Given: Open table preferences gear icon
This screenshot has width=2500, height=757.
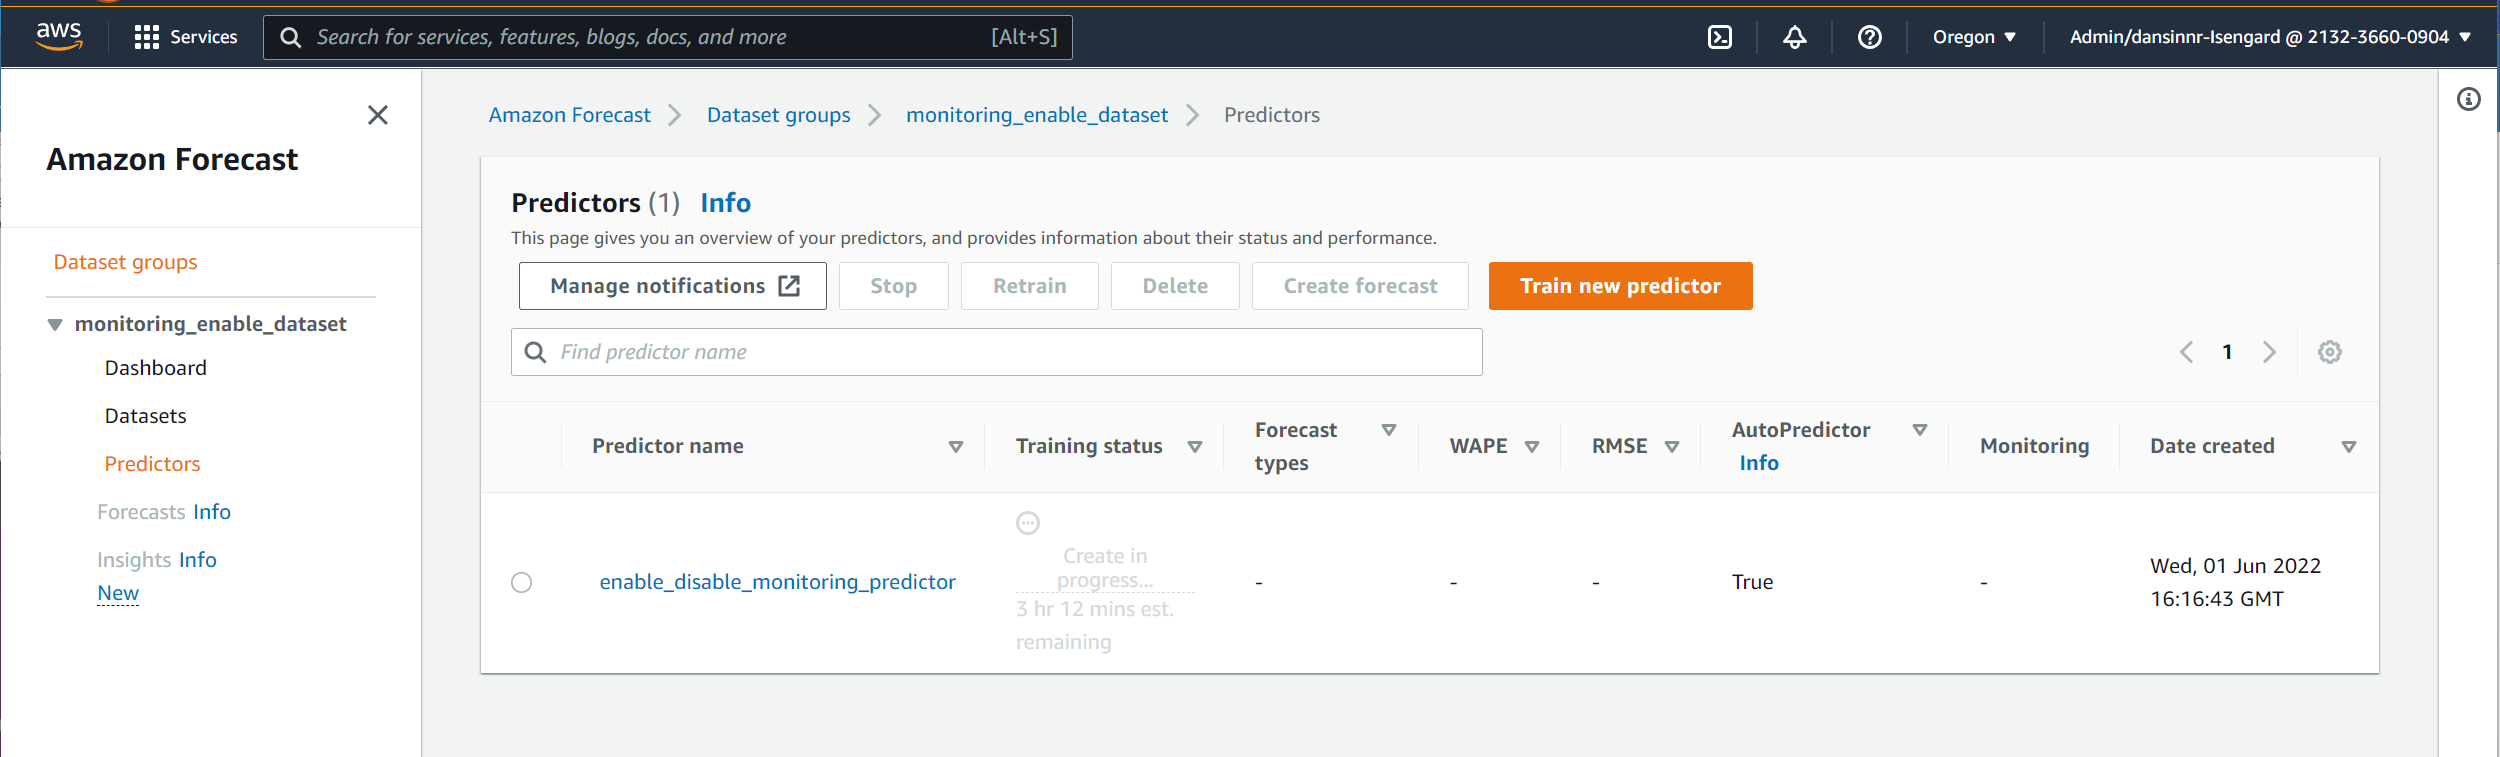Looking at the screenshot, I should click(2330, 352).
